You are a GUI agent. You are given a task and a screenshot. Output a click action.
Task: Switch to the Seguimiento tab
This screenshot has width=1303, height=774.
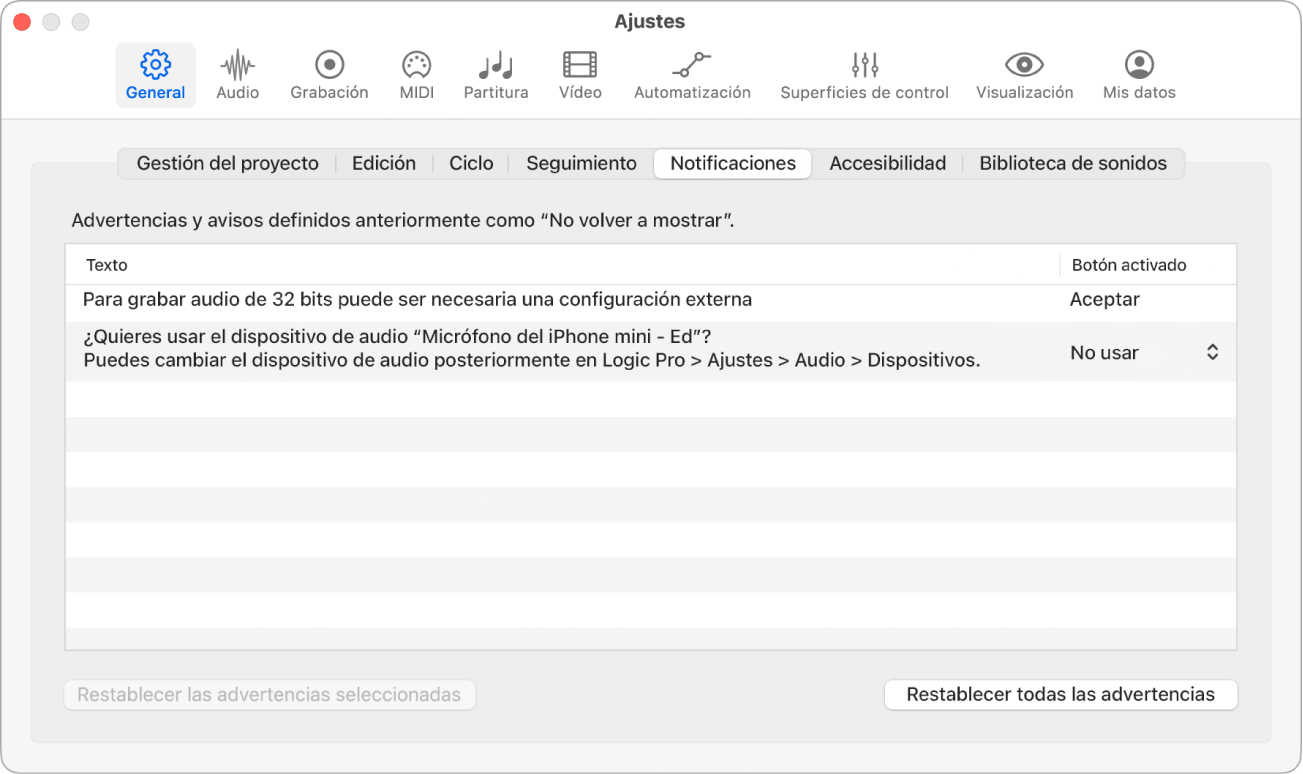click(x=579, y=162)
